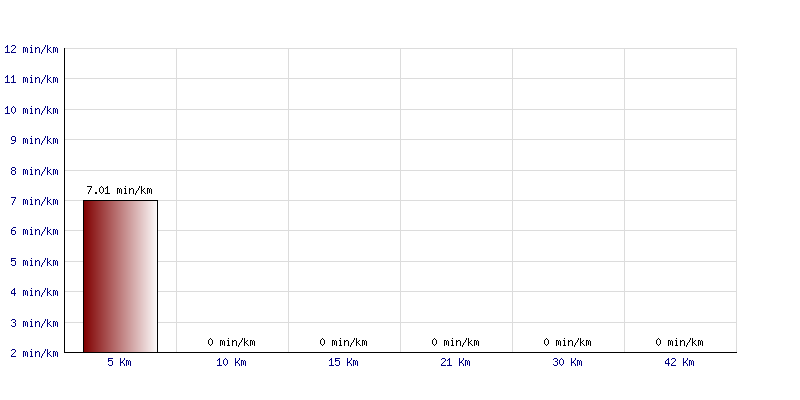Click the 7 min/km y-axis label
Image resolution: width=800 pixels, height=400 pixels.
coord(34,202)
